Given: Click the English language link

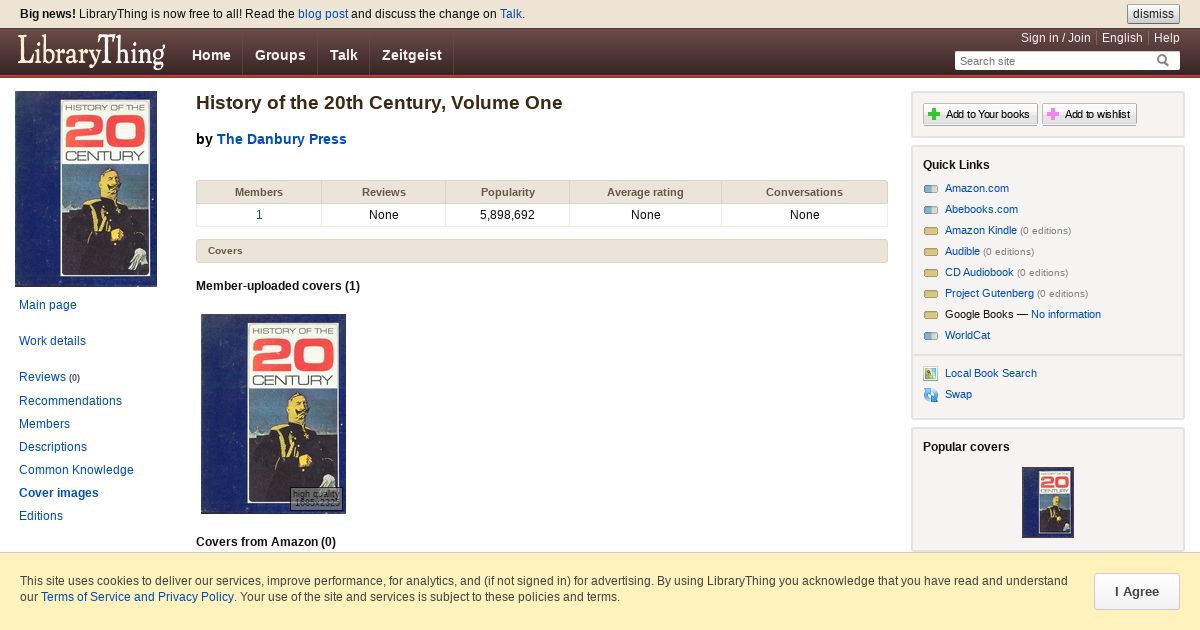Looking at the screenshot, I should click(1122, 38).
